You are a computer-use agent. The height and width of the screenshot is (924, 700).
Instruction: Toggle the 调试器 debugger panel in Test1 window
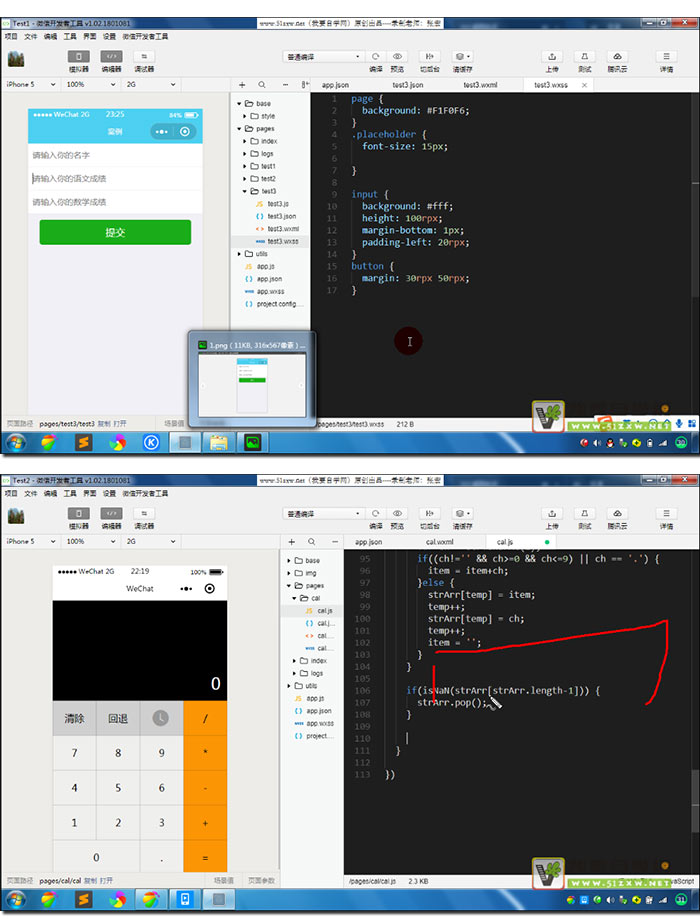[x=144, y=57]
